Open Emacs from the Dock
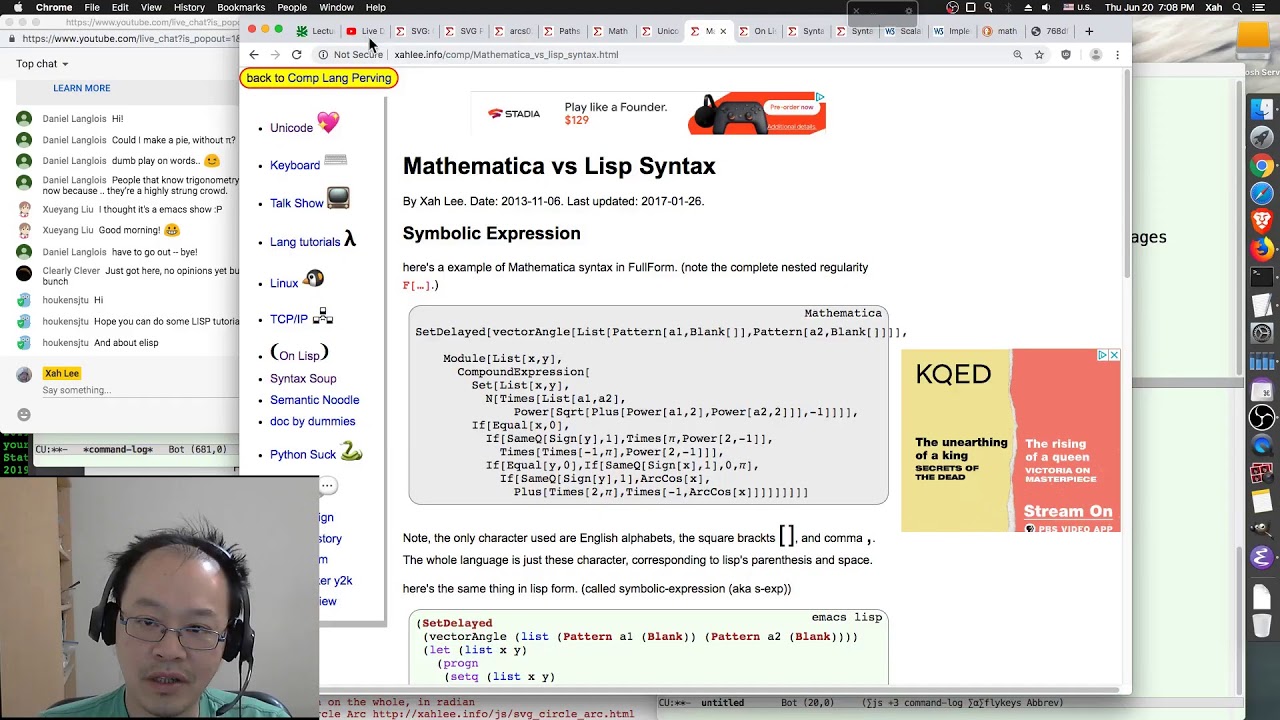The image size is (1280, 720). pos(1262,558)
